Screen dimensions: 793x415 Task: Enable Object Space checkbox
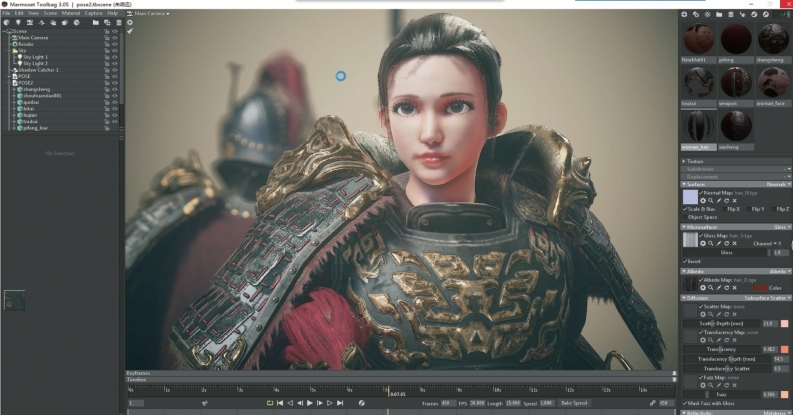[686, 217]
